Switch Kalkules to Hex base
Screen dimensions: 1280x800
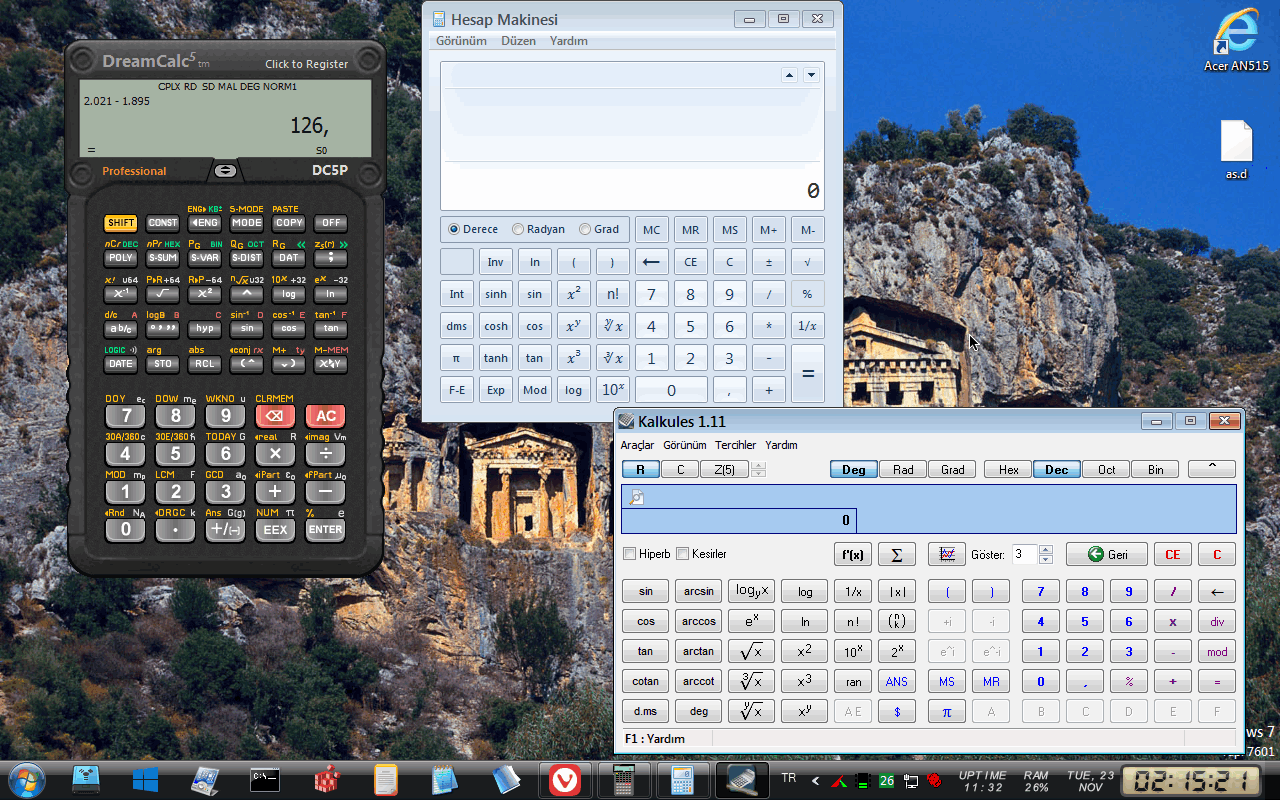click(1008, 469)
